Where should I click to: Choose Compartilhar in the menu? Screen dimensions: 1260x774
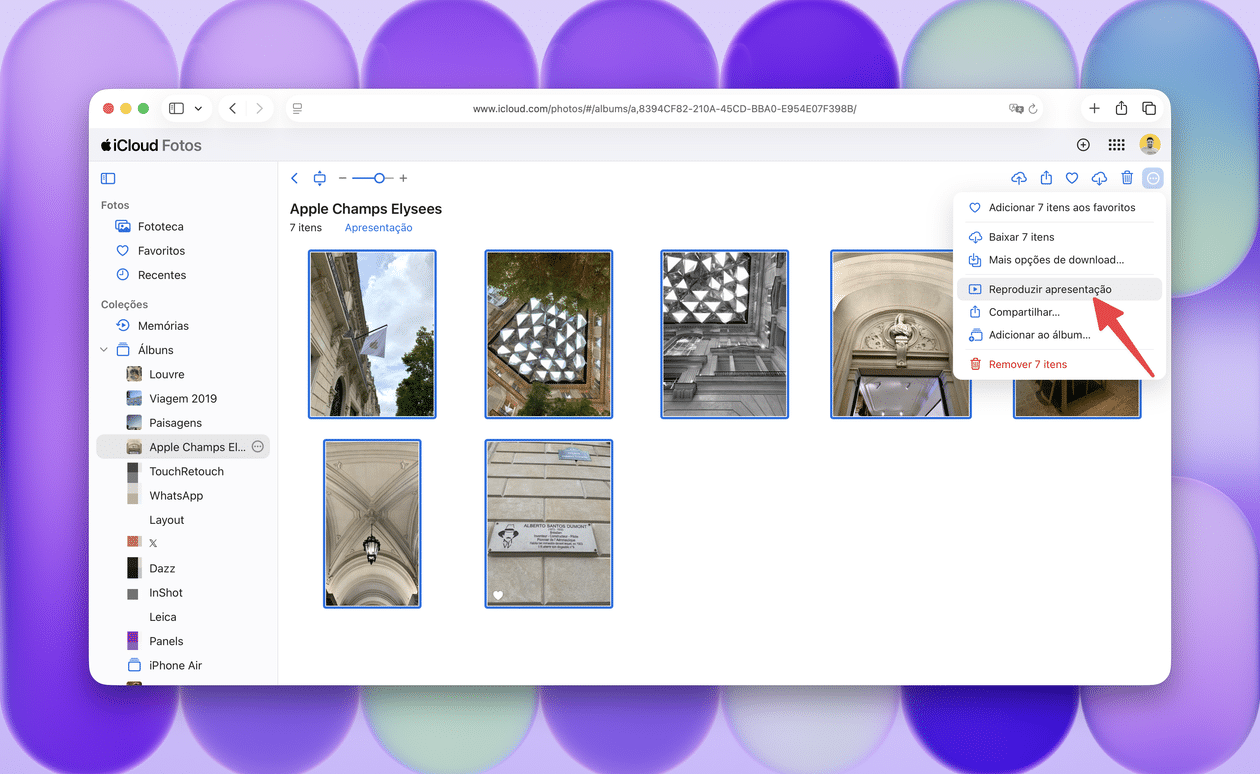click(x=1059, y=312)
